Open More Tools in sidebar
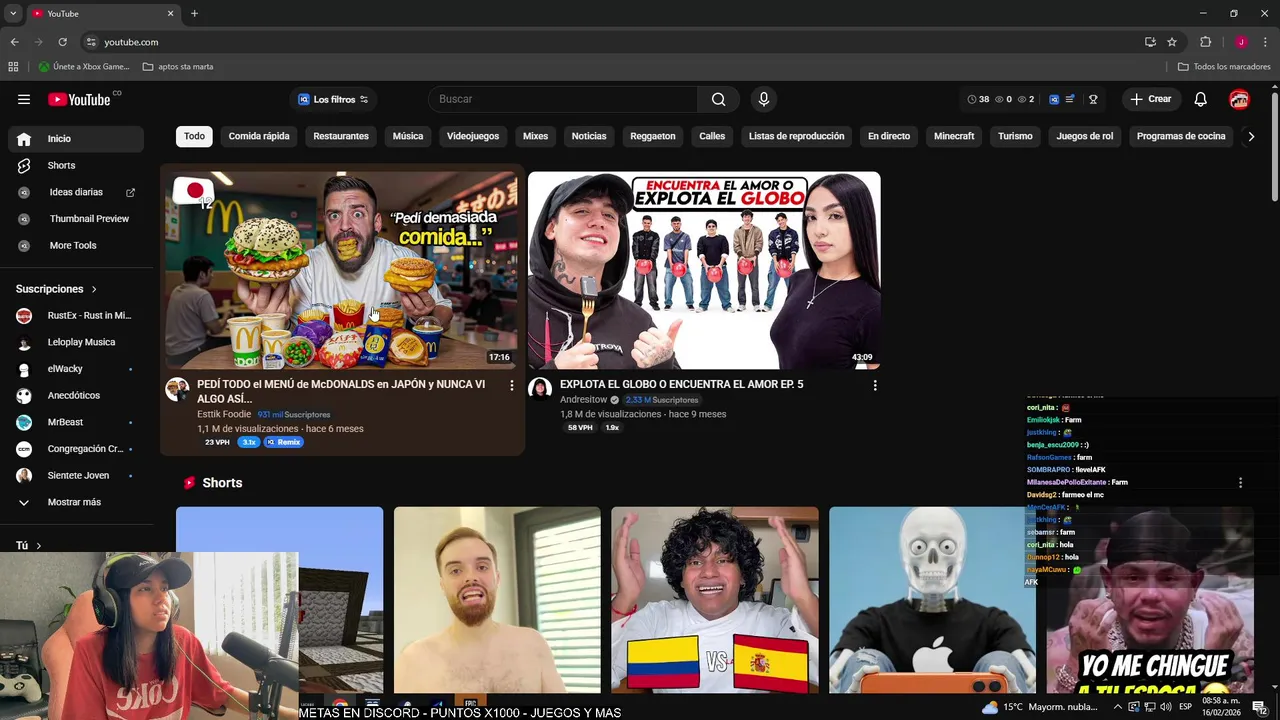 point(75,245)
